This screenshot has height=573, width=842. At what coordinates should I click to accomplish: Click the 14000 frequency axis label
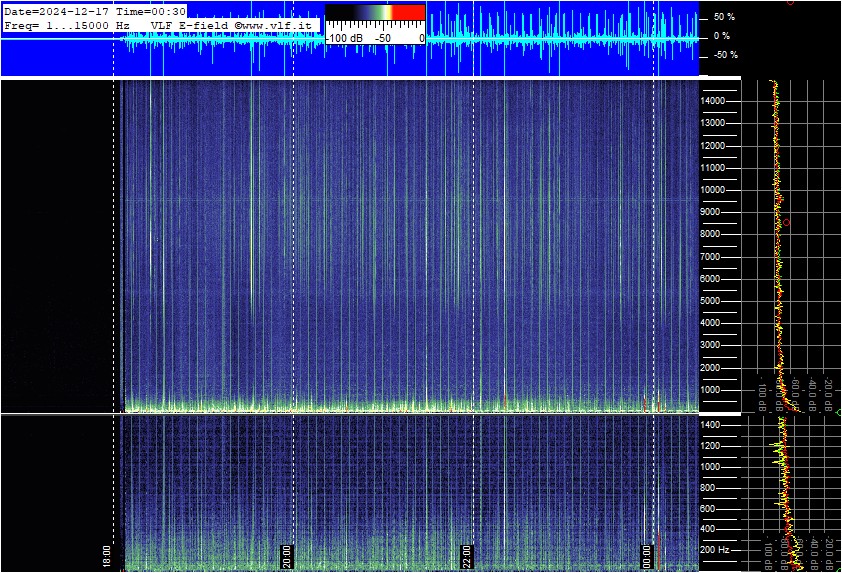713,101
